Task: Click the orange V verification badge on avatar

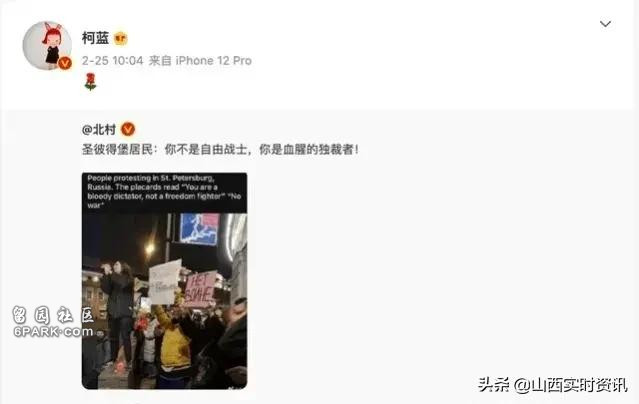Action: point(64,63)
